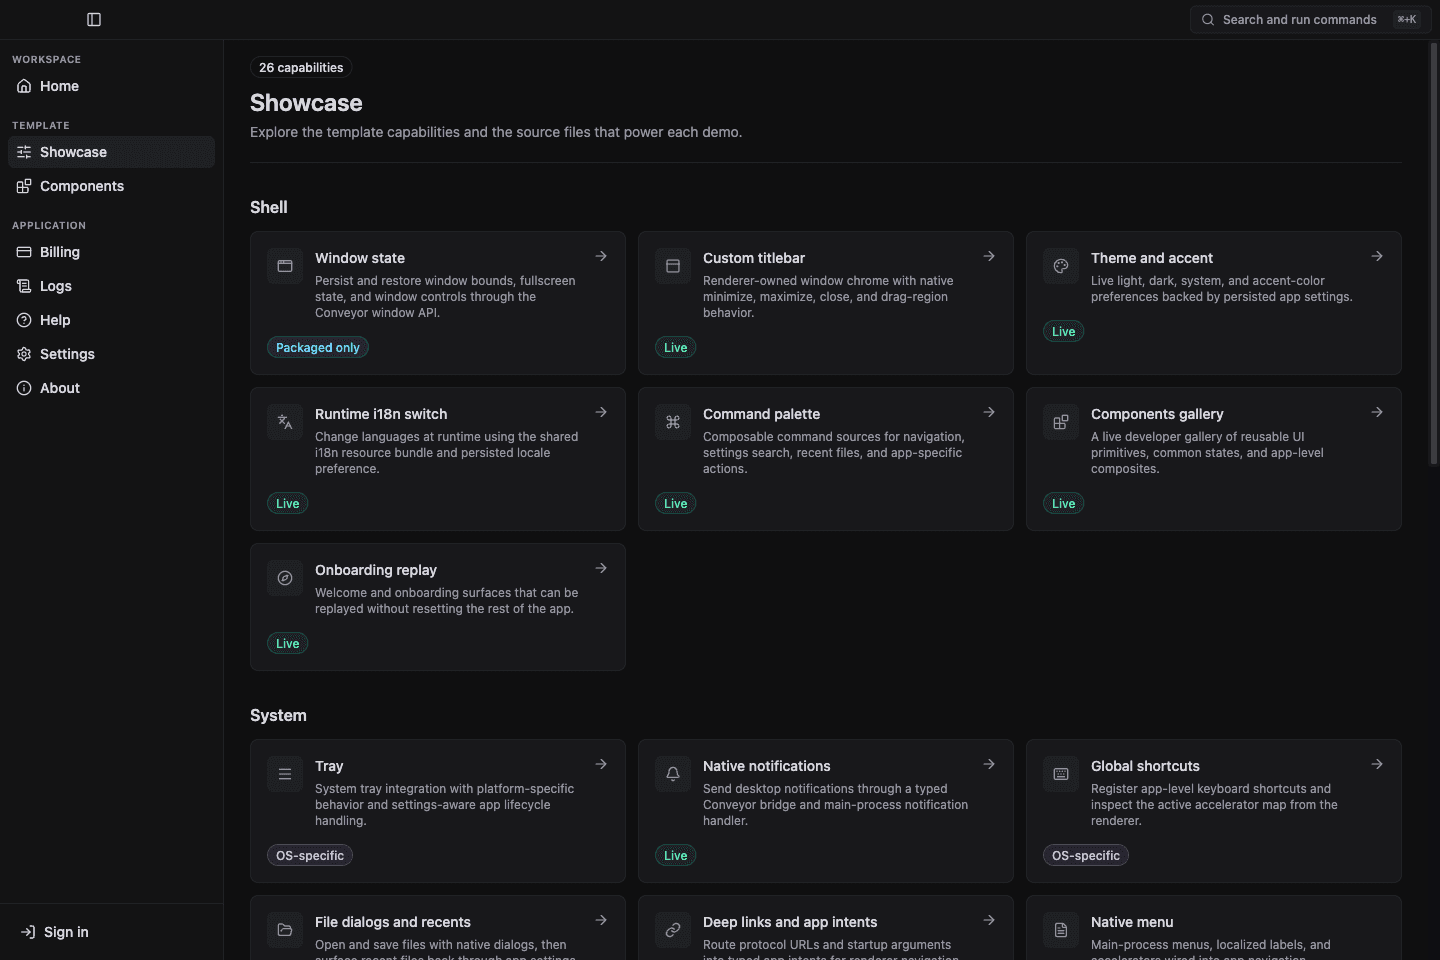Click the Billing card icon
The width and height of the screenshot is (1440, 960).
pyautogui.click(x=24, y=252)
